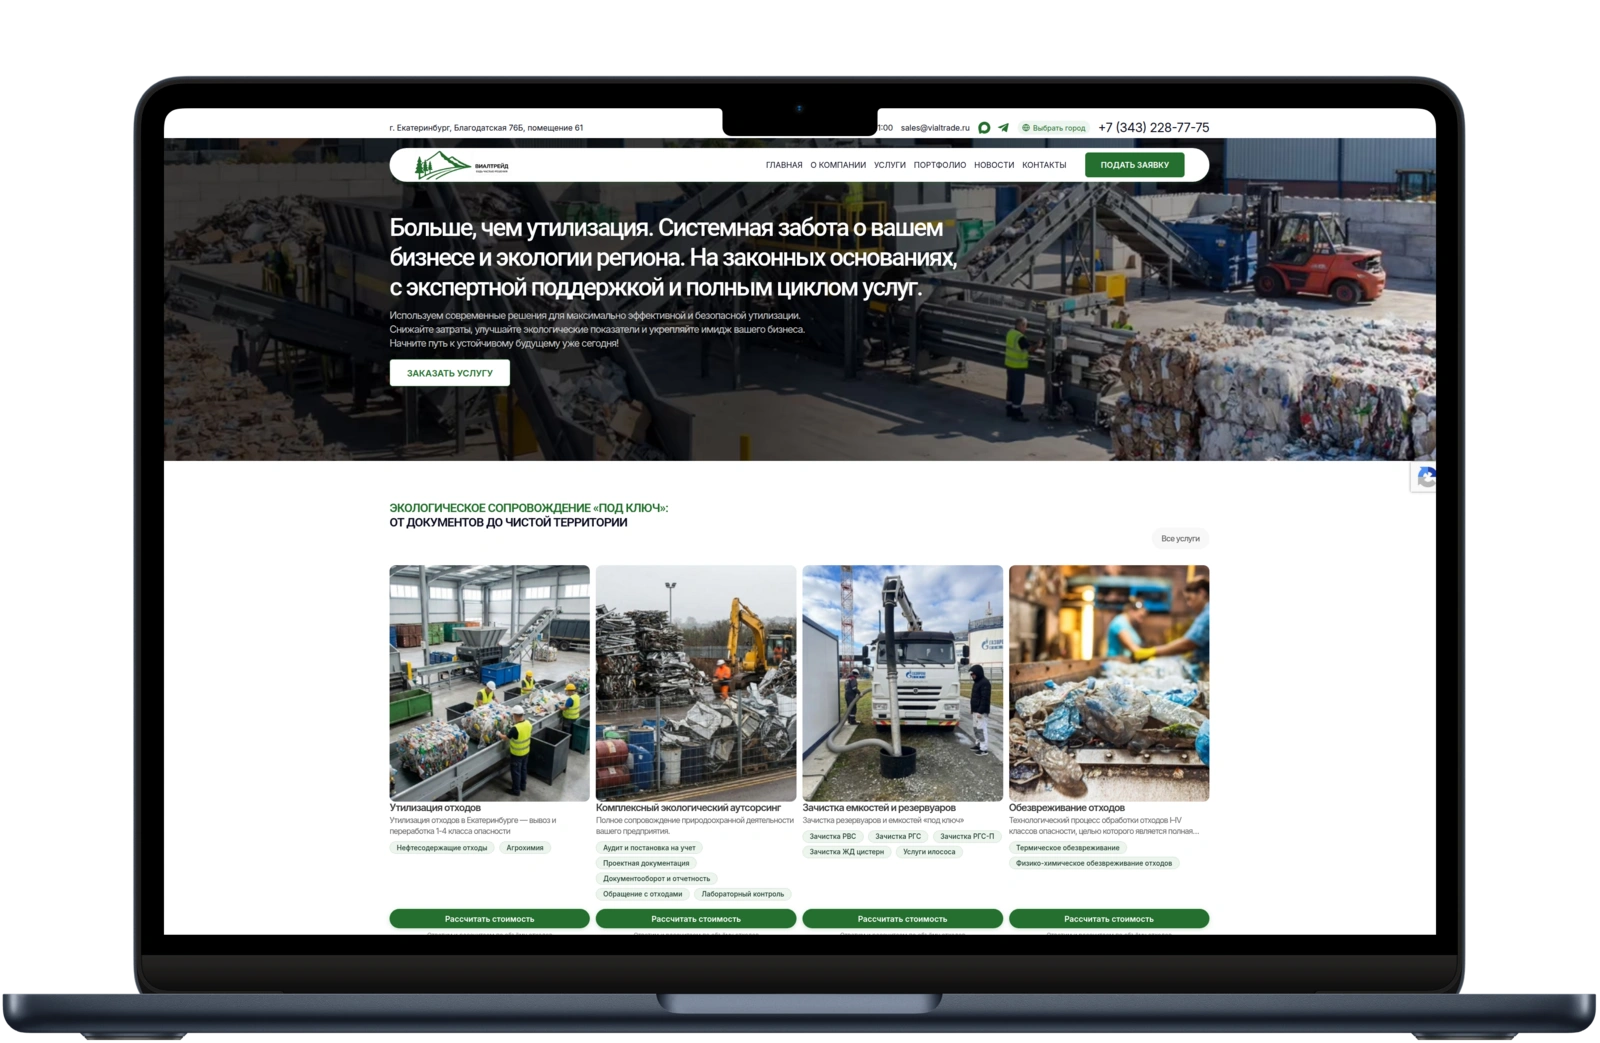
Task: Click Рассчитать стоимость under Комплексный экологический аутсорсинг
Action: pyautogui.click(x=696, y=919)
